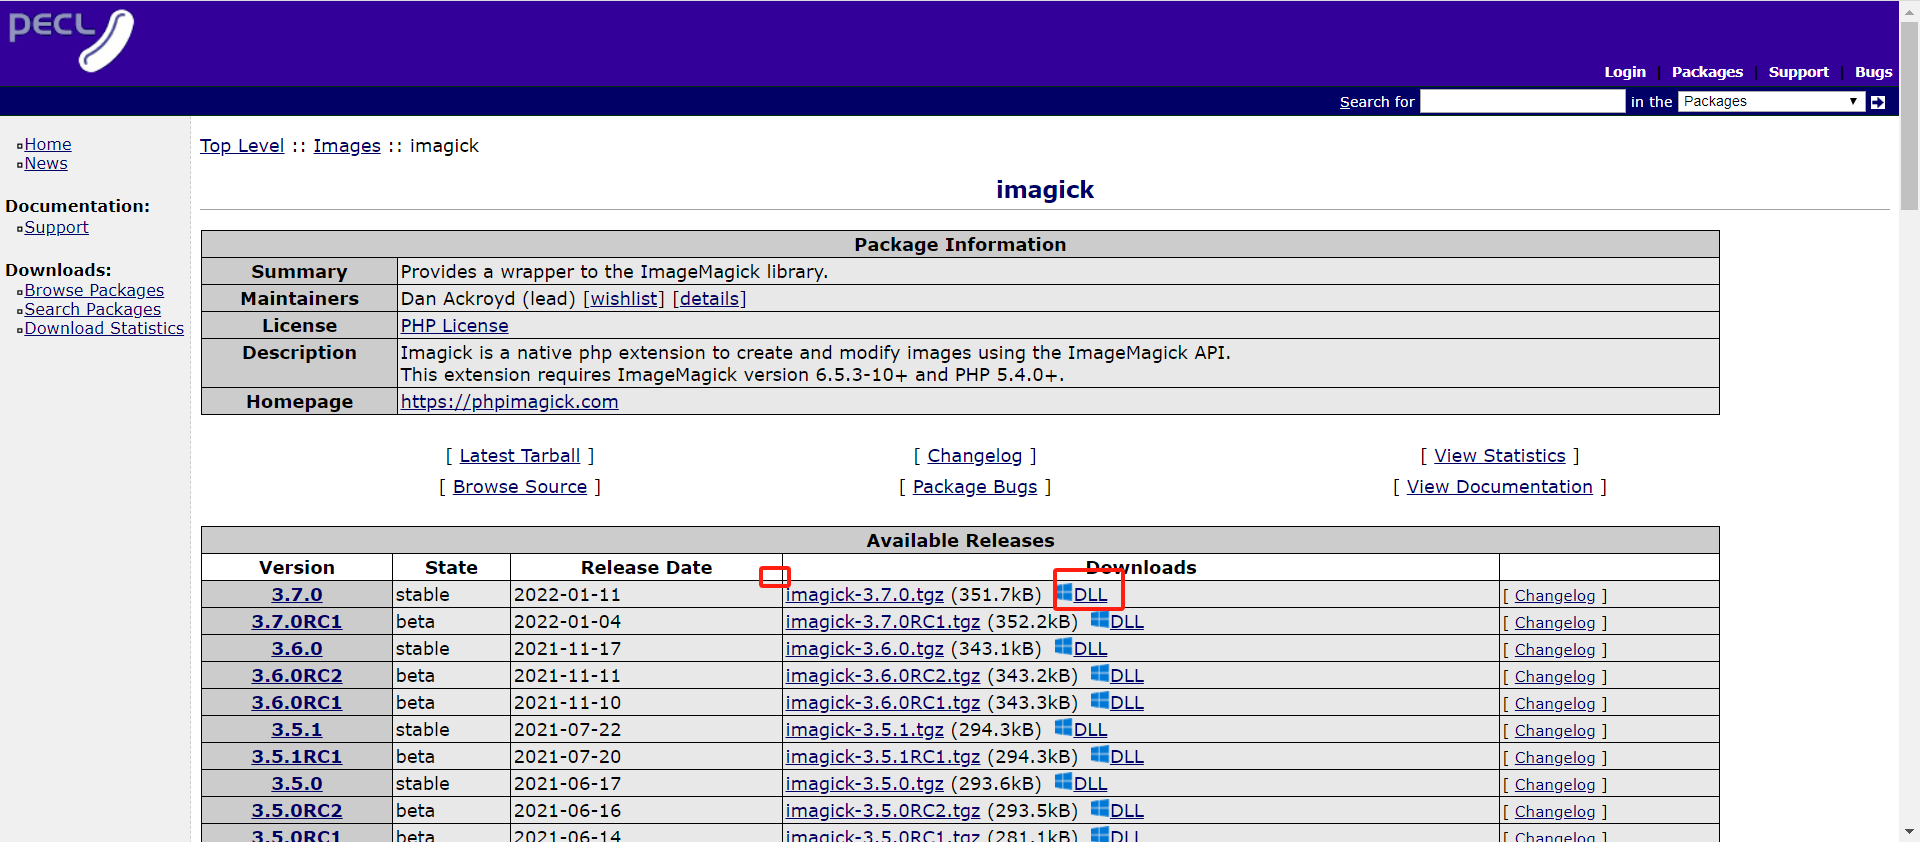Visit the https://phpimagick.com homepage link
The width and height of the screenshot is (1920, 842).
point(509,402)
